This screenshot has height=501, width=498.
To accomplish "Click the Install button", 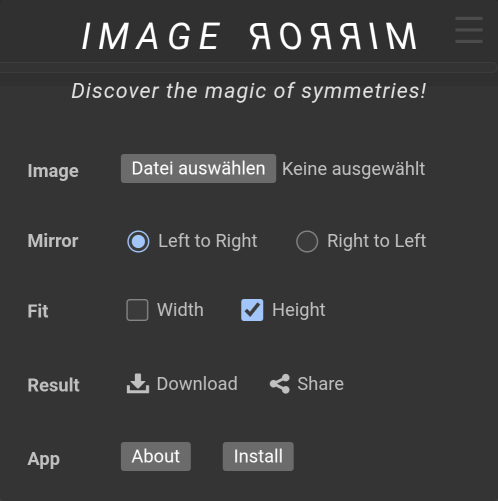I will click(258, 456).
